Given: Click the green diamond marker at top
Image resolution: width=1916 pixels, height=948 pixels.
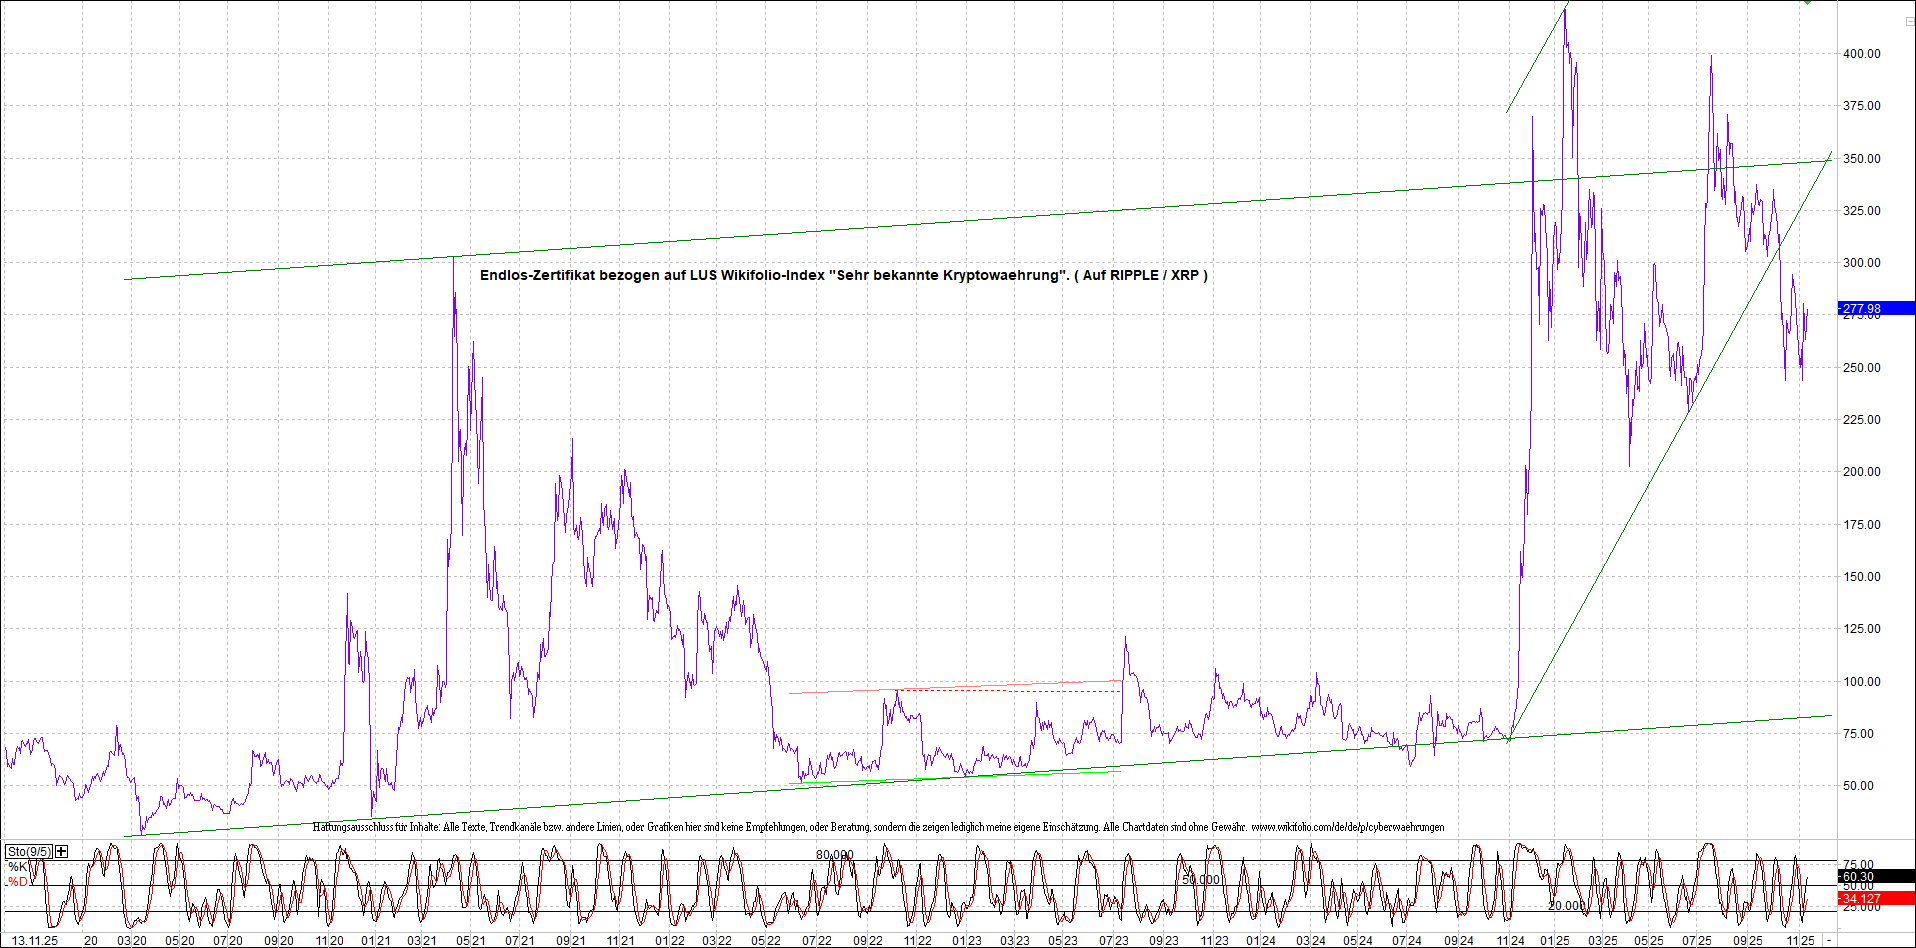Looking at the screenshot, I should click(1807, 3).
